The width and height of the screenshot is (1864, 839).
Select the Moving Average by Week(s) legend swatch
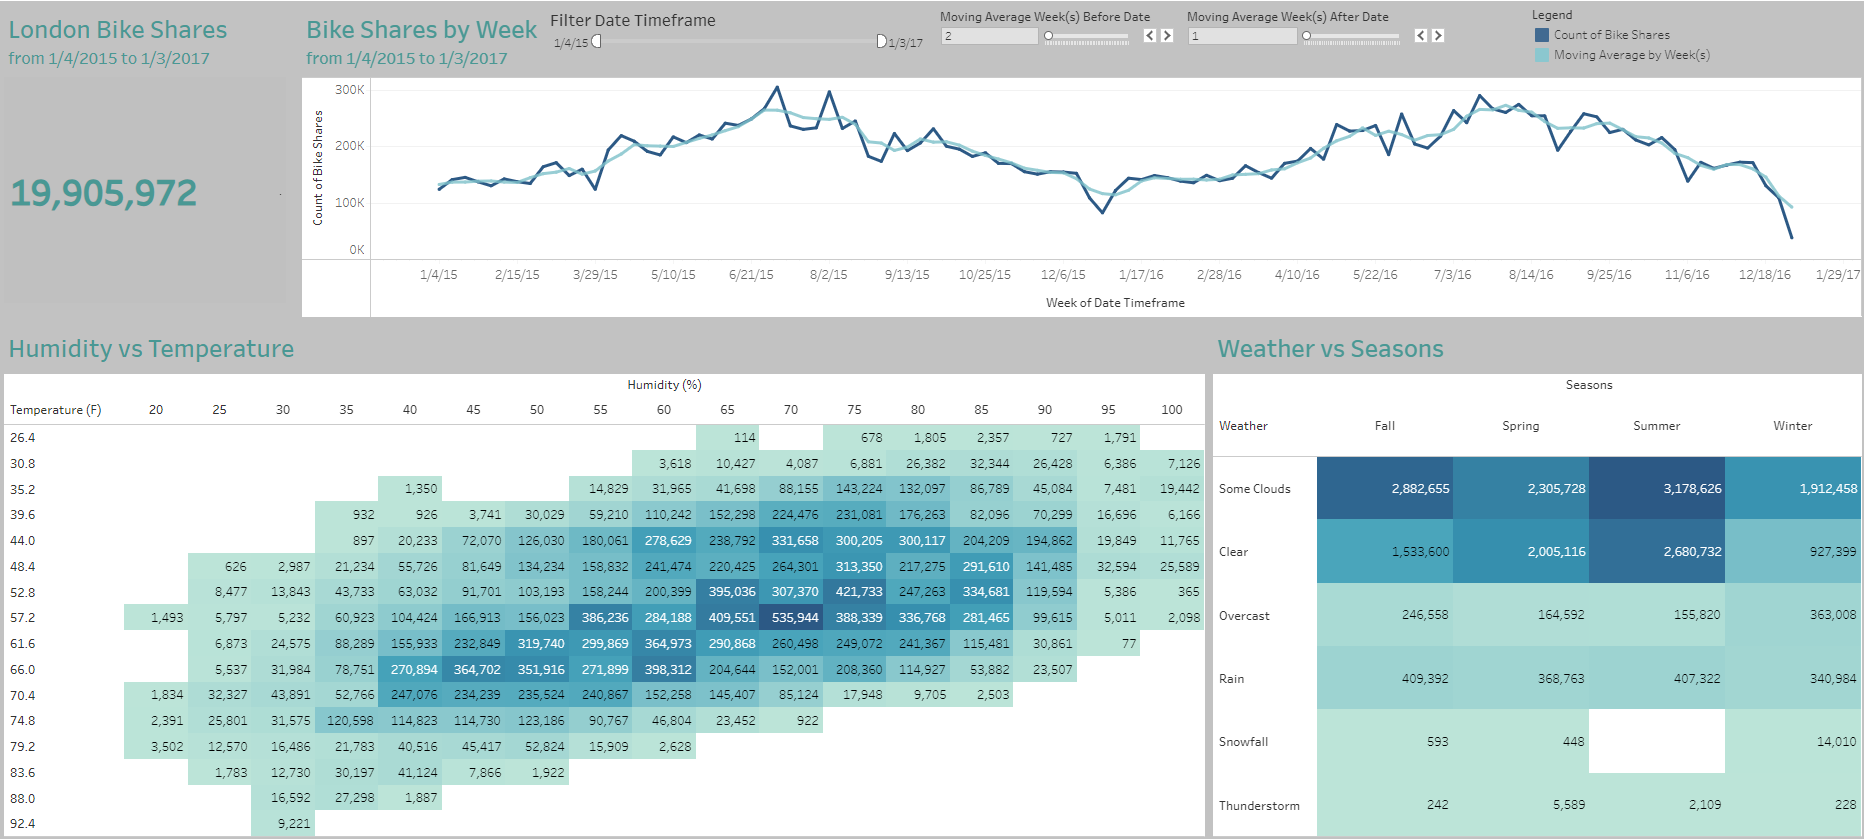1542,55
